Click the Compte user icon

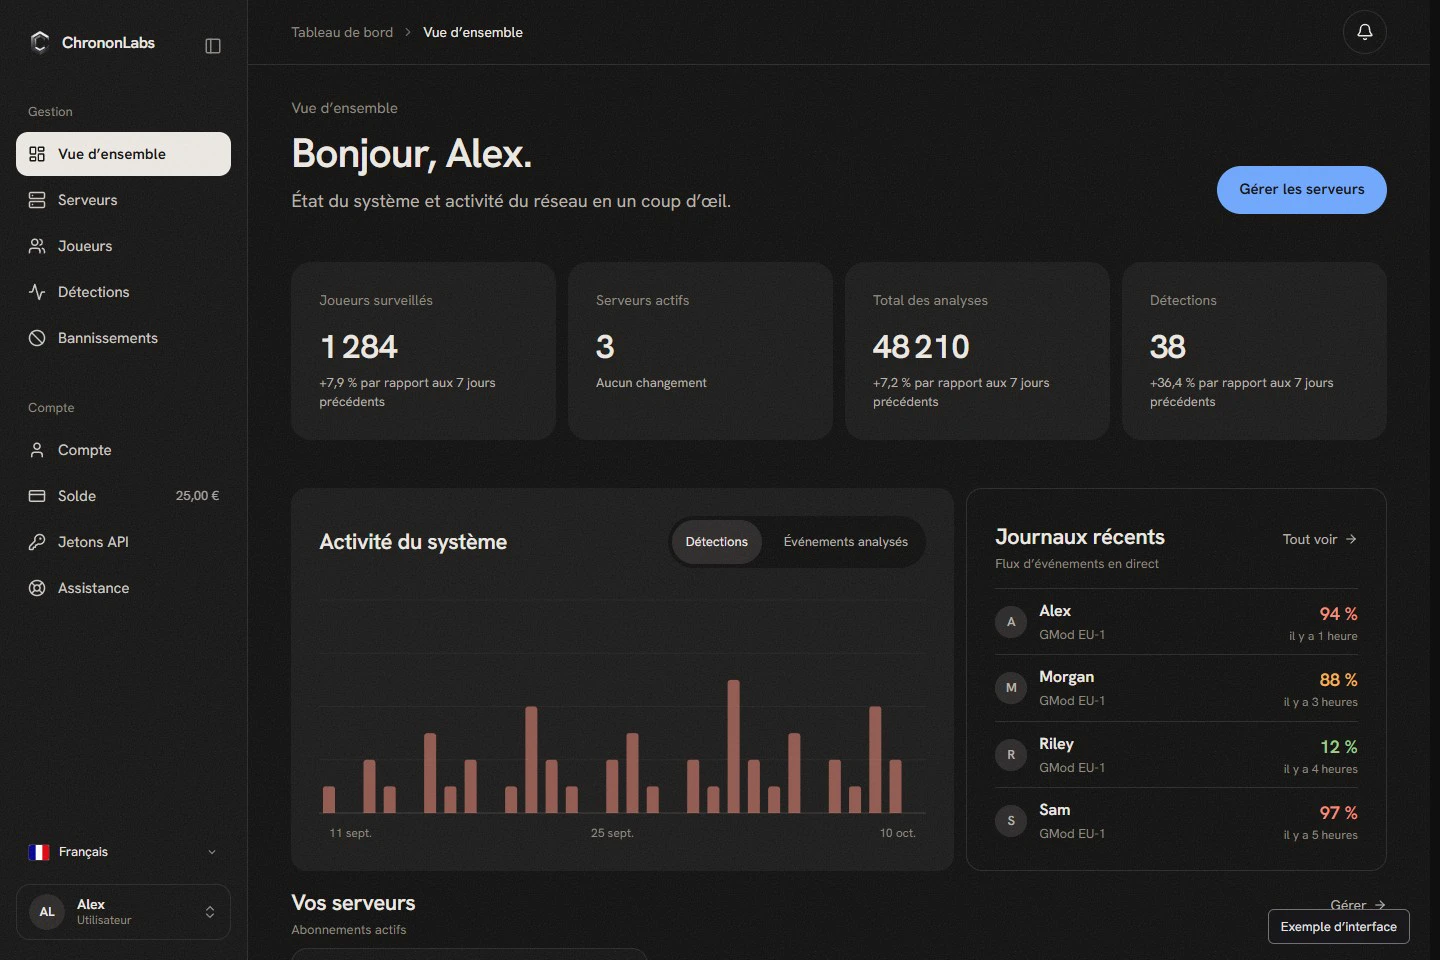(37, 450)
